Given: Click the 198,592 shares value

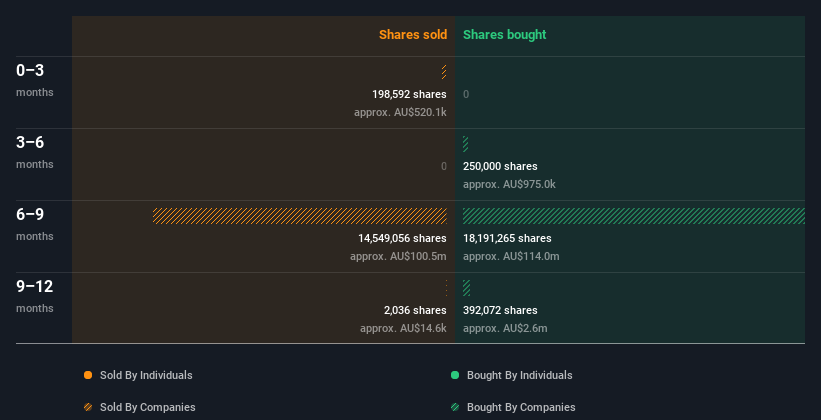Looking at the screenshot, I should 409,94.
